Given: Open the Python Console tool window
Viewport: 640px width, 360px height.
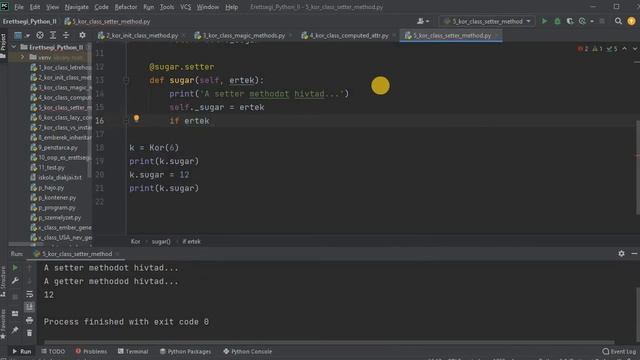Looking at the screenshot, I should 247,351.
